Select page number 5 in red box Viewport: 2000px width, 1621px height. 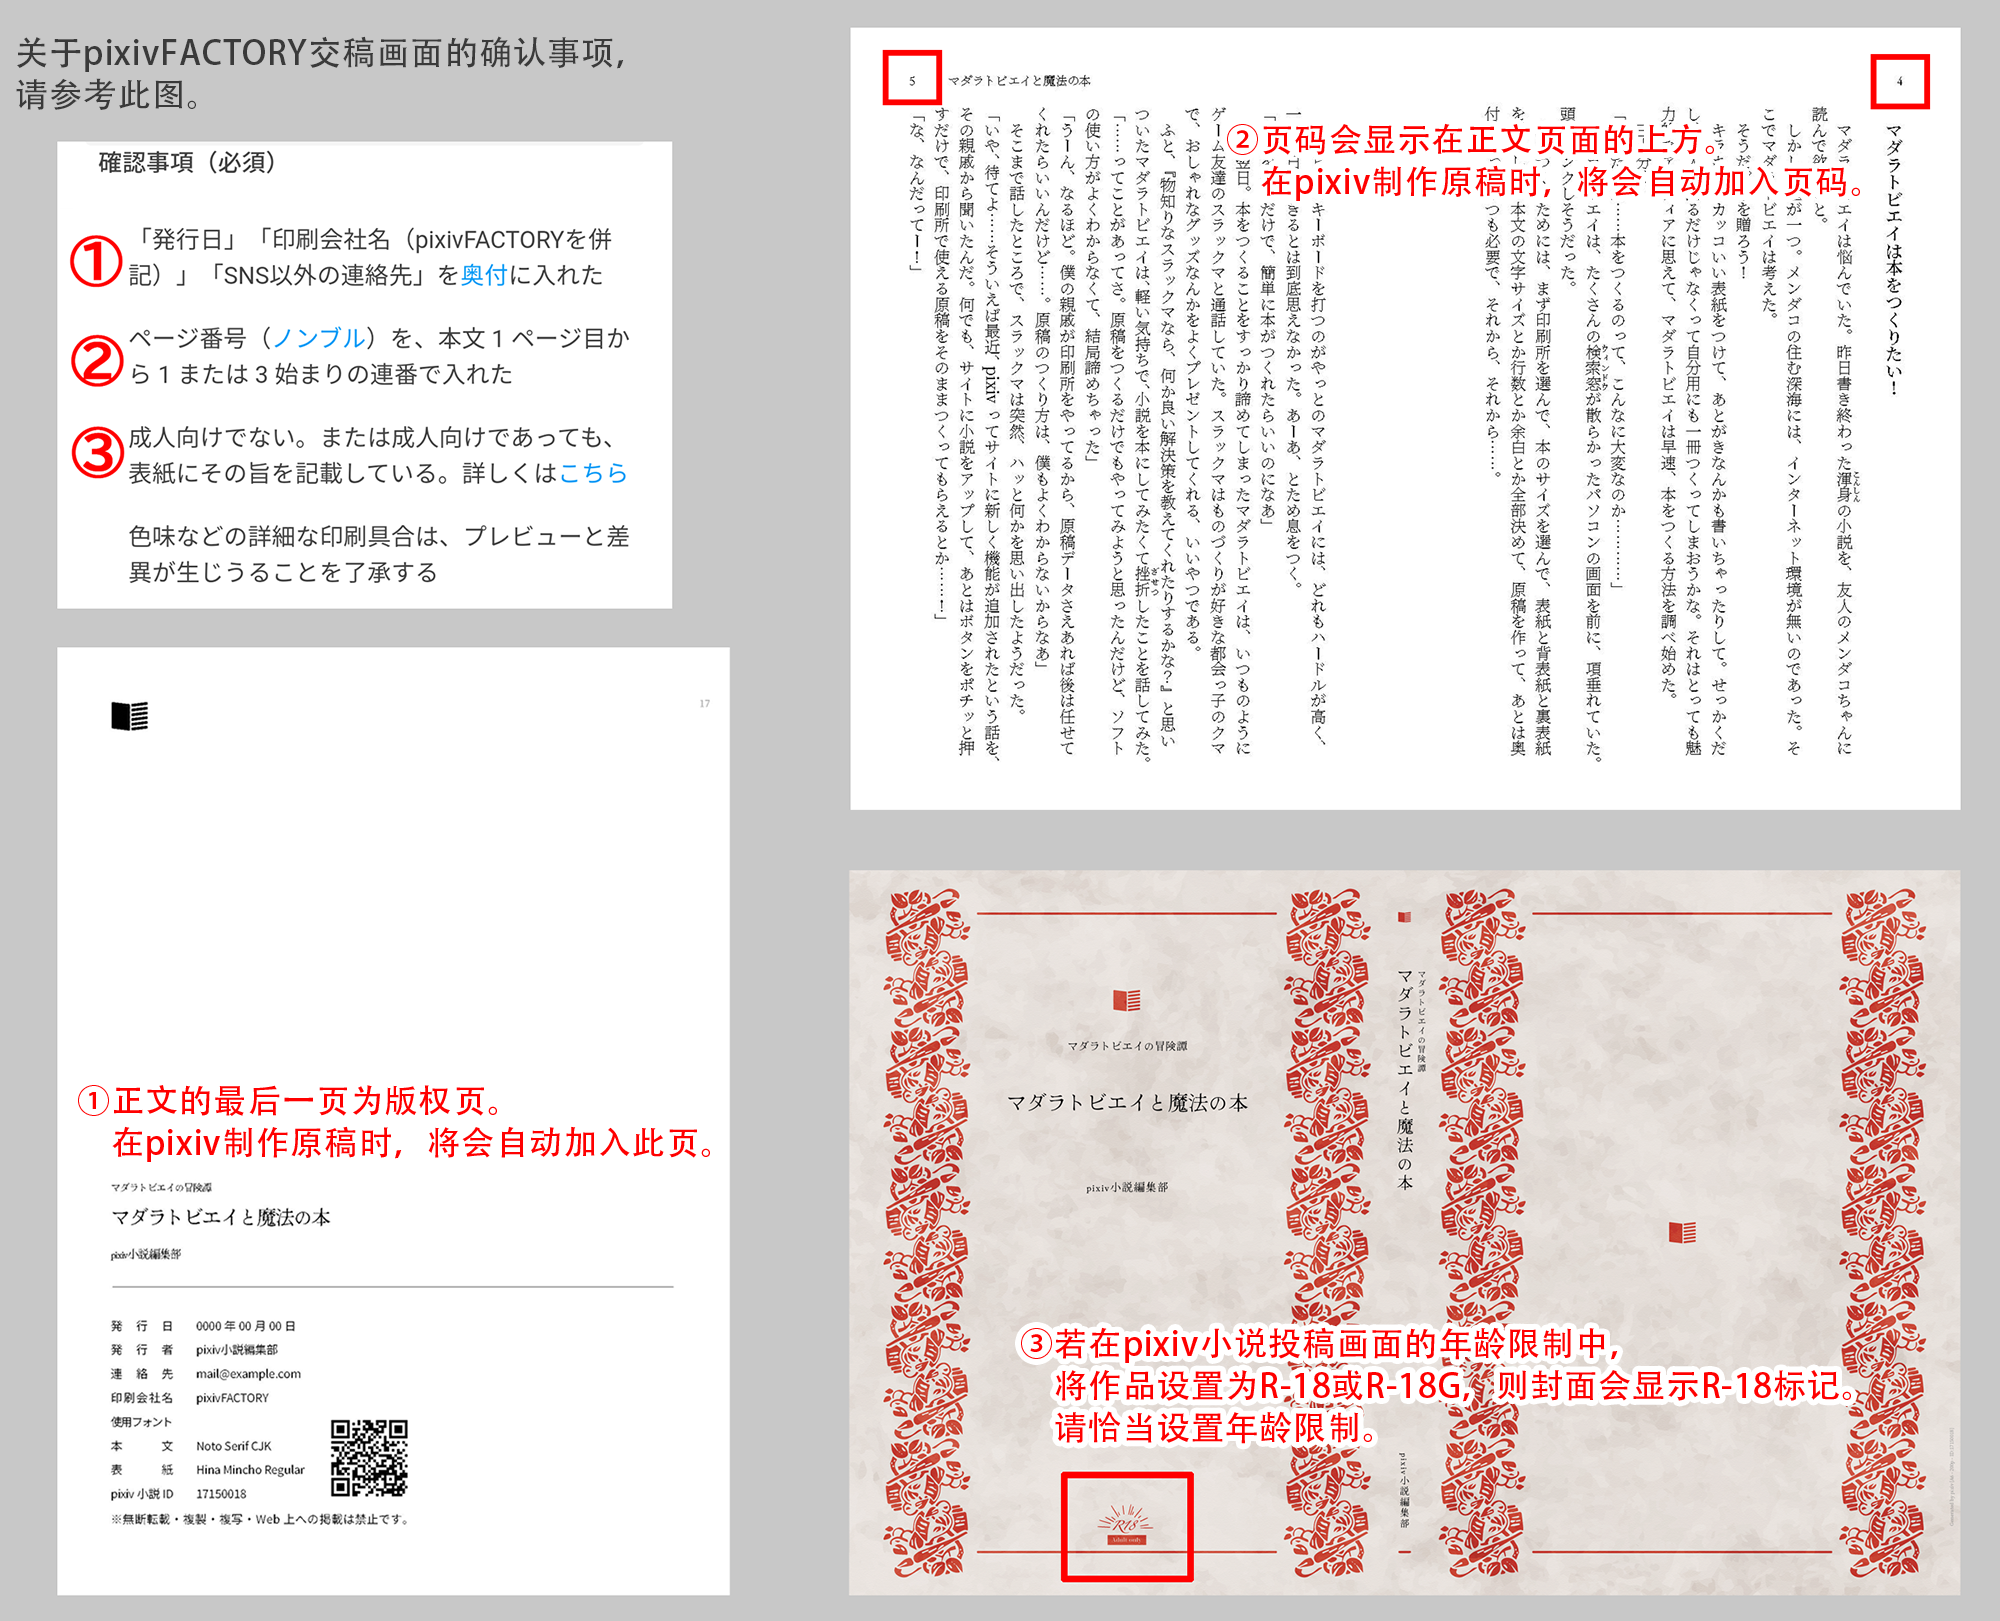(912, 80)
